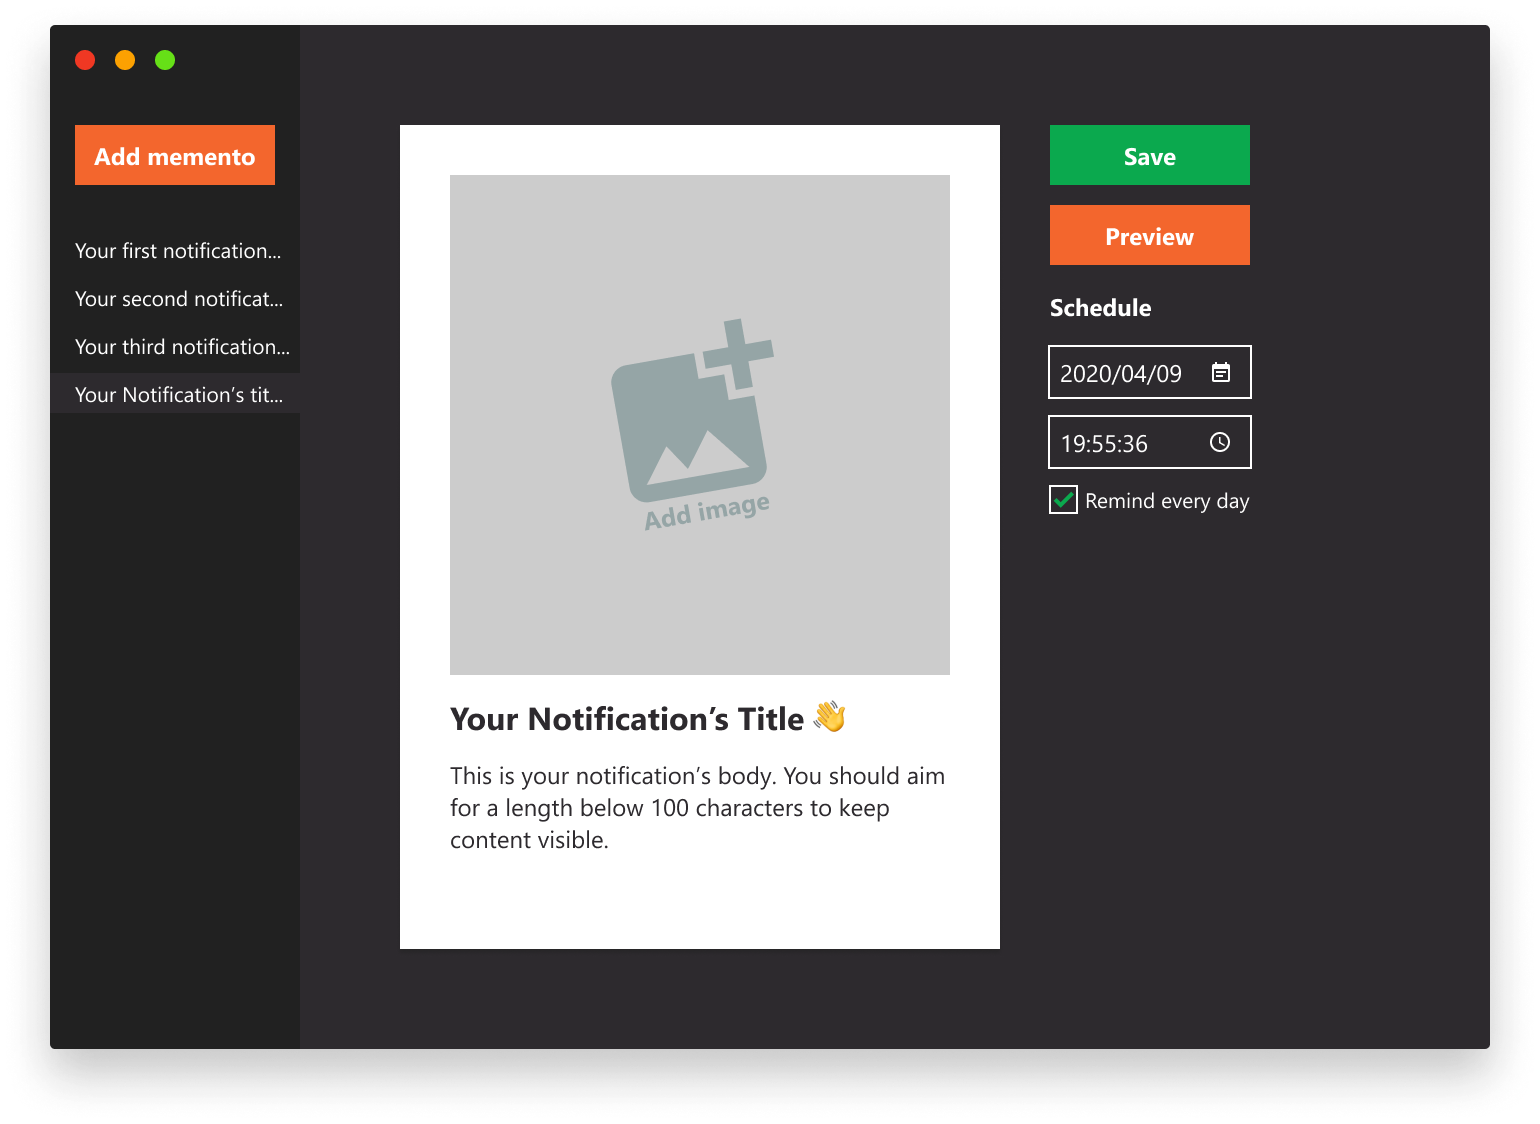
Task: Open the clock time picker icon
Action: [x=1220, y=442]
